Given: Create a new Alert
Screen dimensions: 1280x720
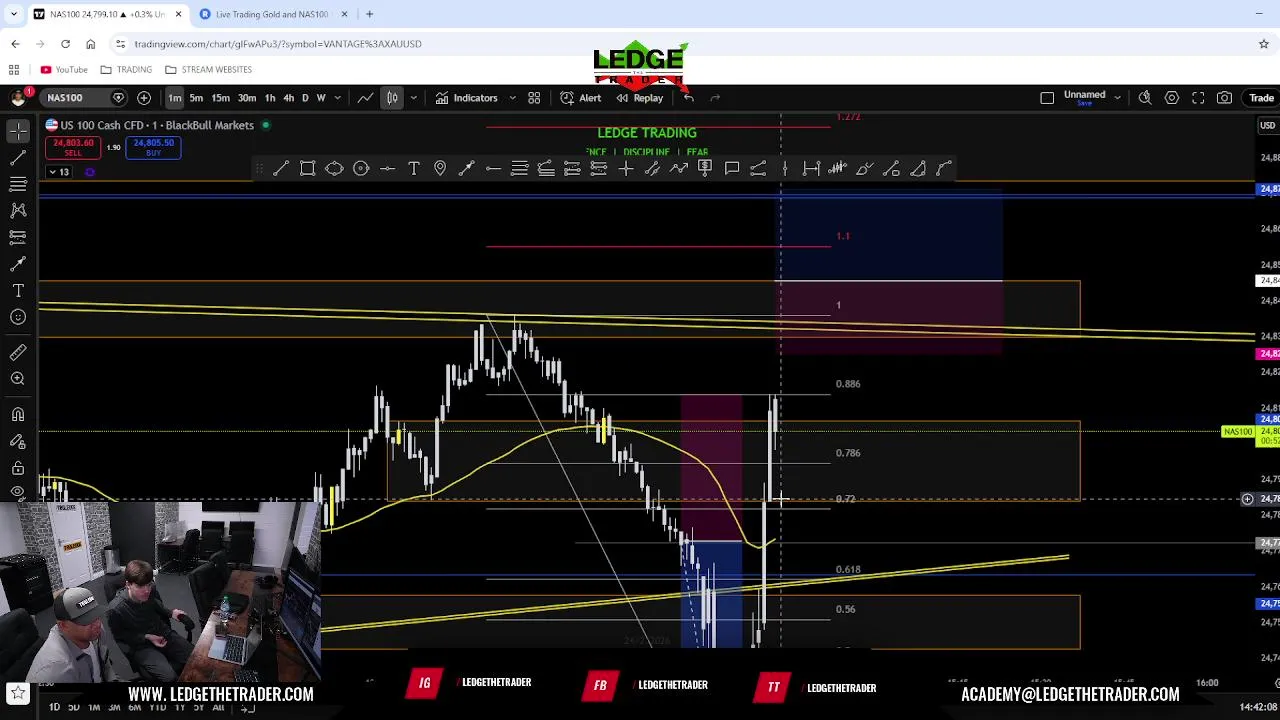Looking at the screenshot, I should coord(581,98).
